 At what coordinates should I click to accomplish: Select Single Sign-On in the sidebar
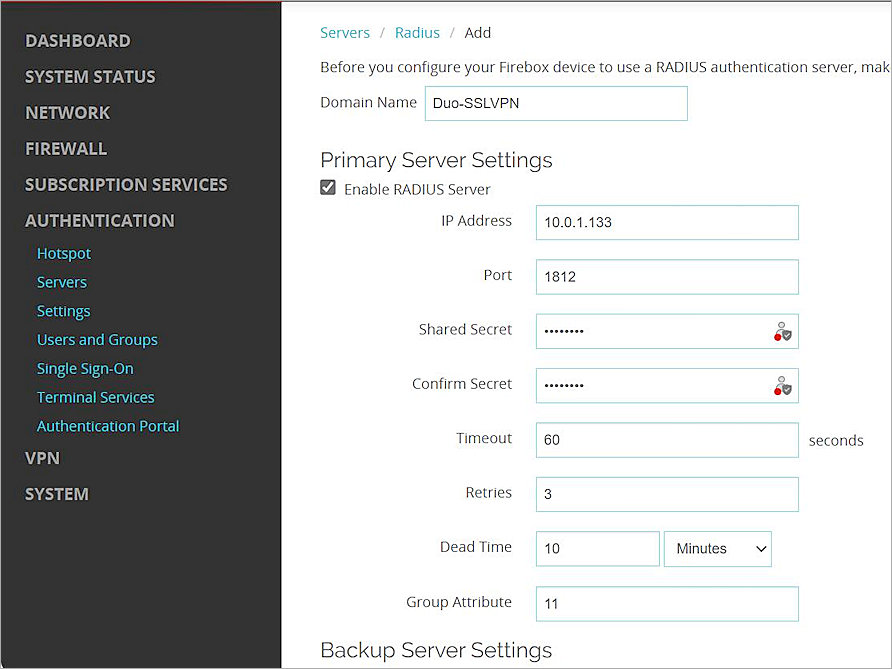pos(85,368)
